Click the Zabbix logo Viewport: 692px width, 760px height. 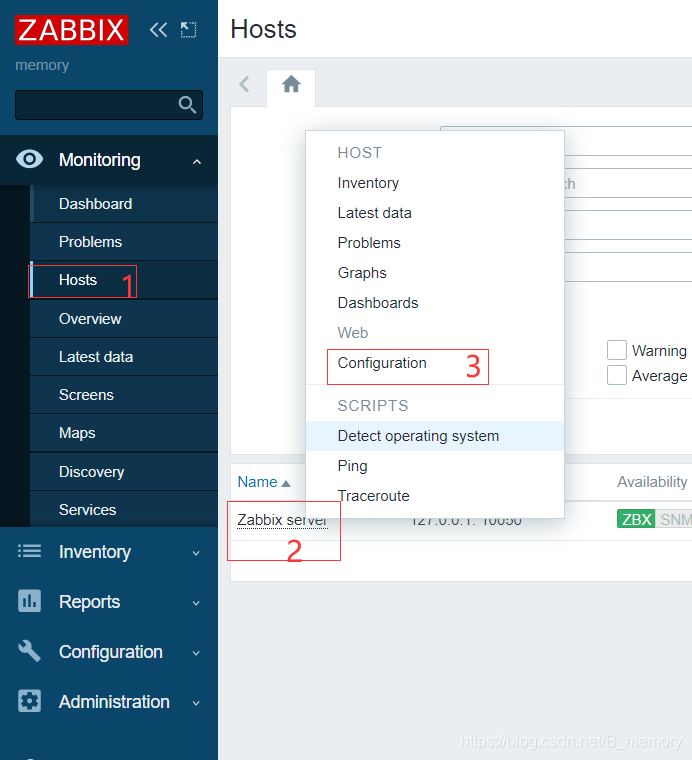[72, 30]
